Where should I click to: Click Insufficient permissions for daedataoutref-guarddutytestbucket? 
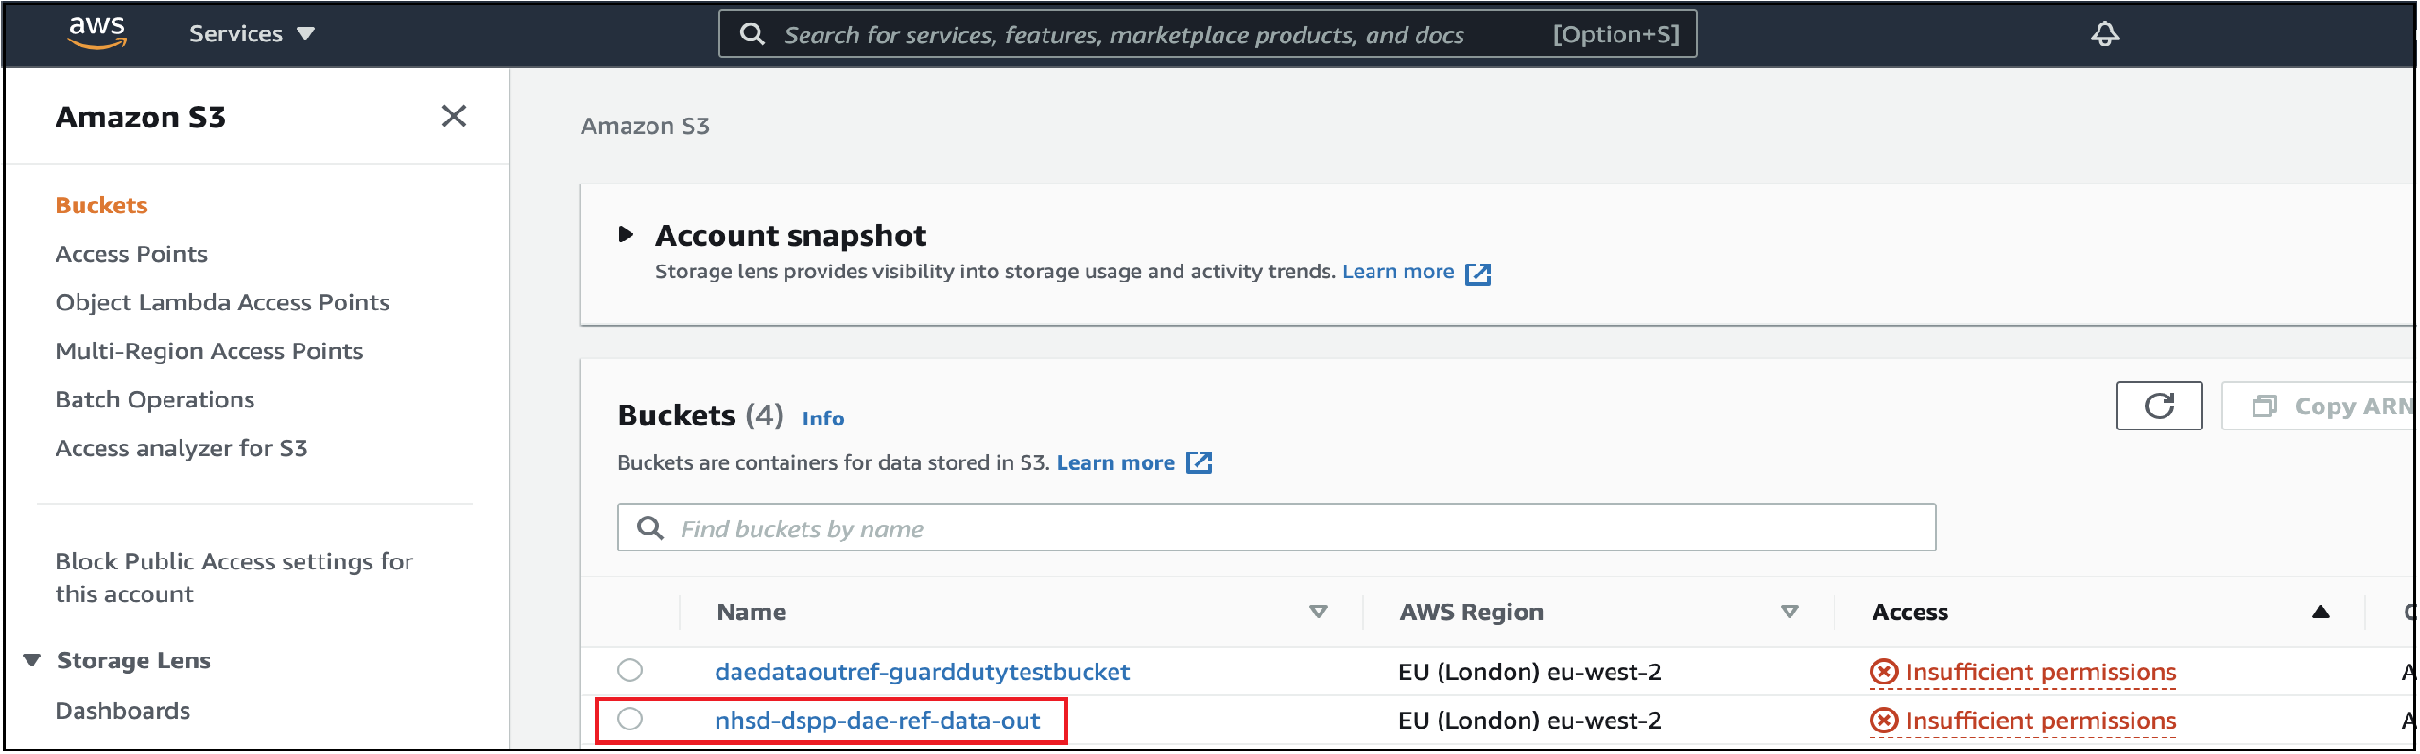tap(2041, 672)
